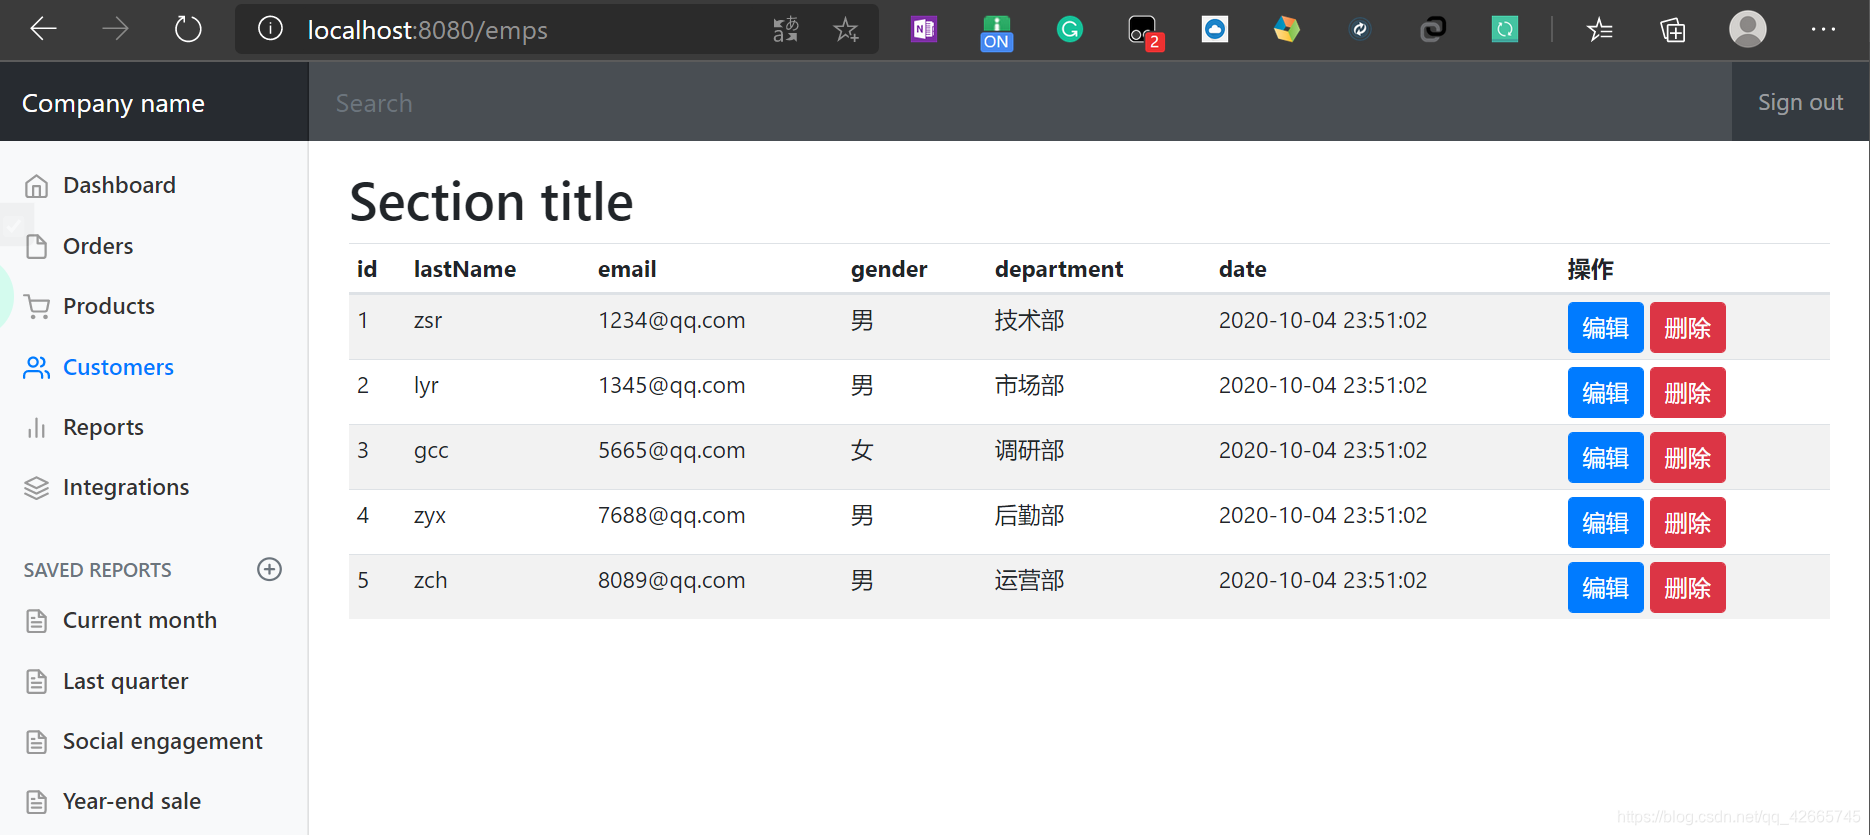Image resolution: width=1870 pixels, height=835 pixels.
Task: Select Customers in the sidebar
Action: pos(118,367)
